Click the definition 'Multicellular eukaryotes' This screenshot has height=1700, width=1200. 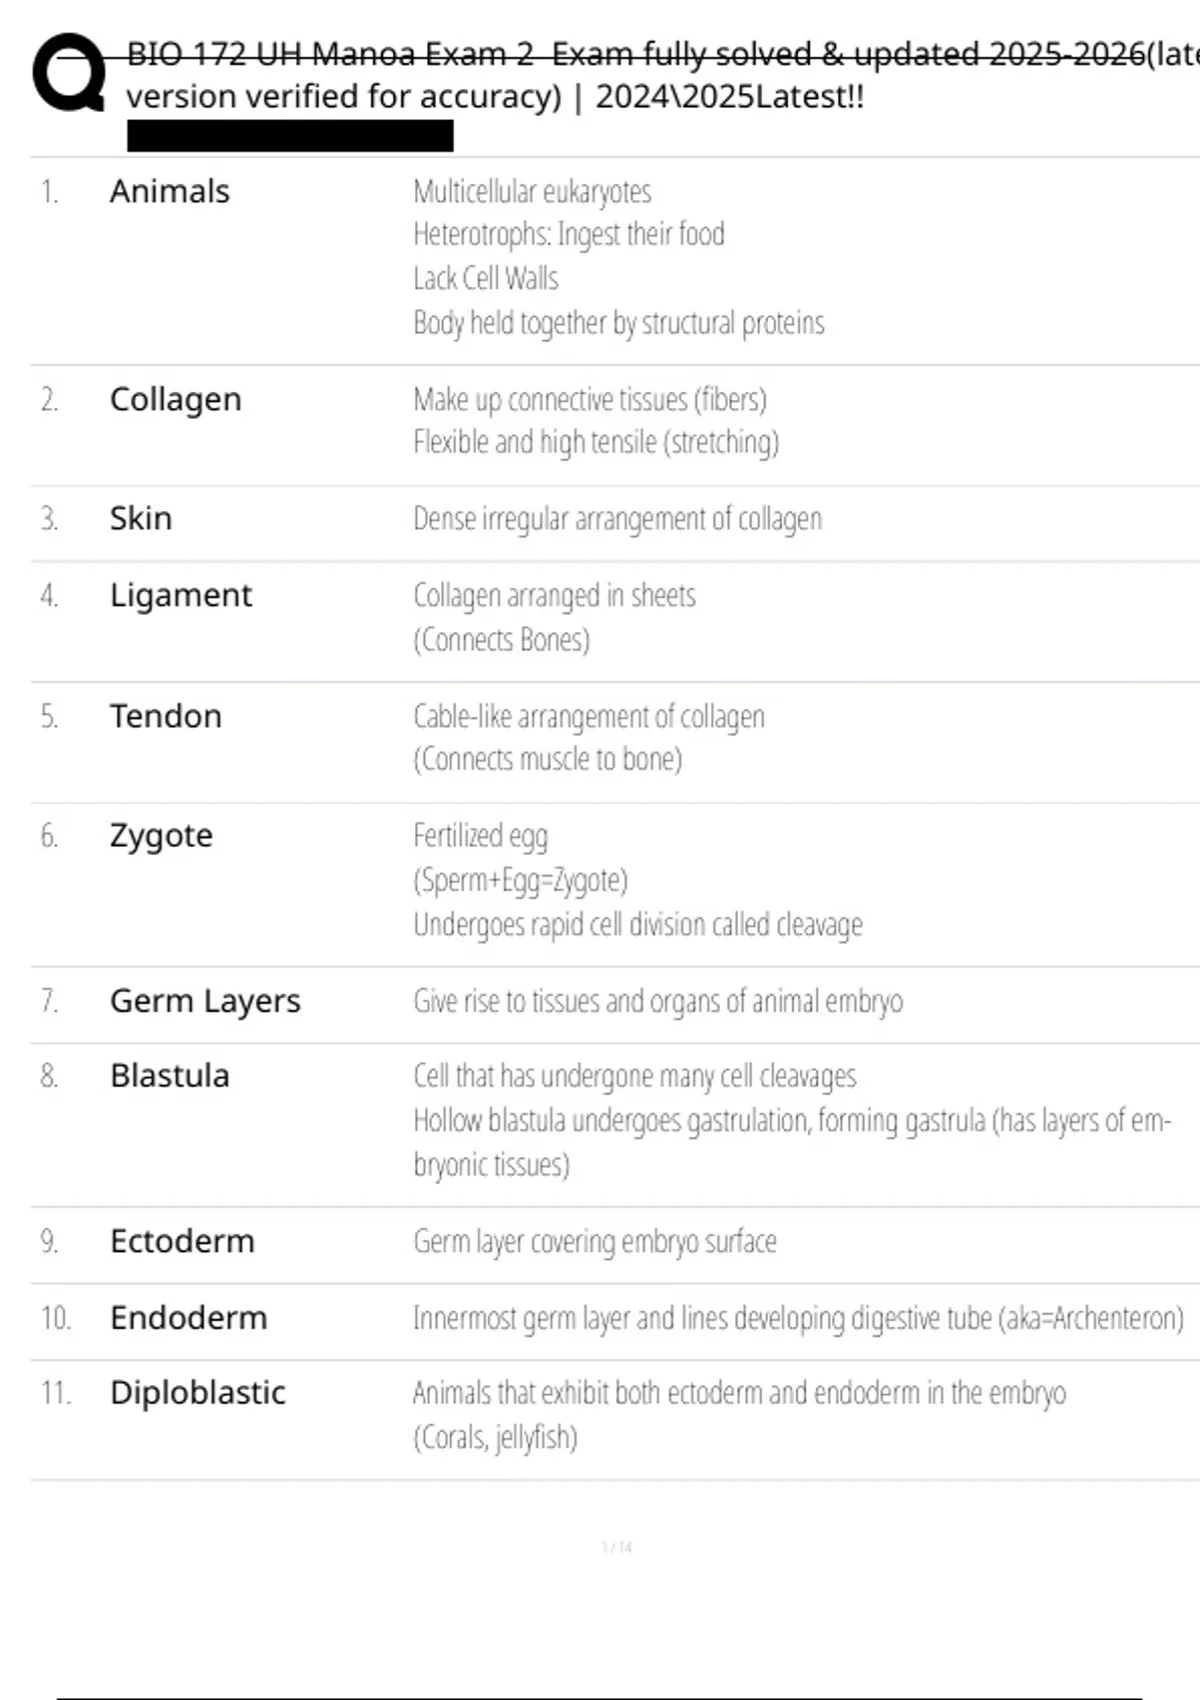tap(532, 191)
